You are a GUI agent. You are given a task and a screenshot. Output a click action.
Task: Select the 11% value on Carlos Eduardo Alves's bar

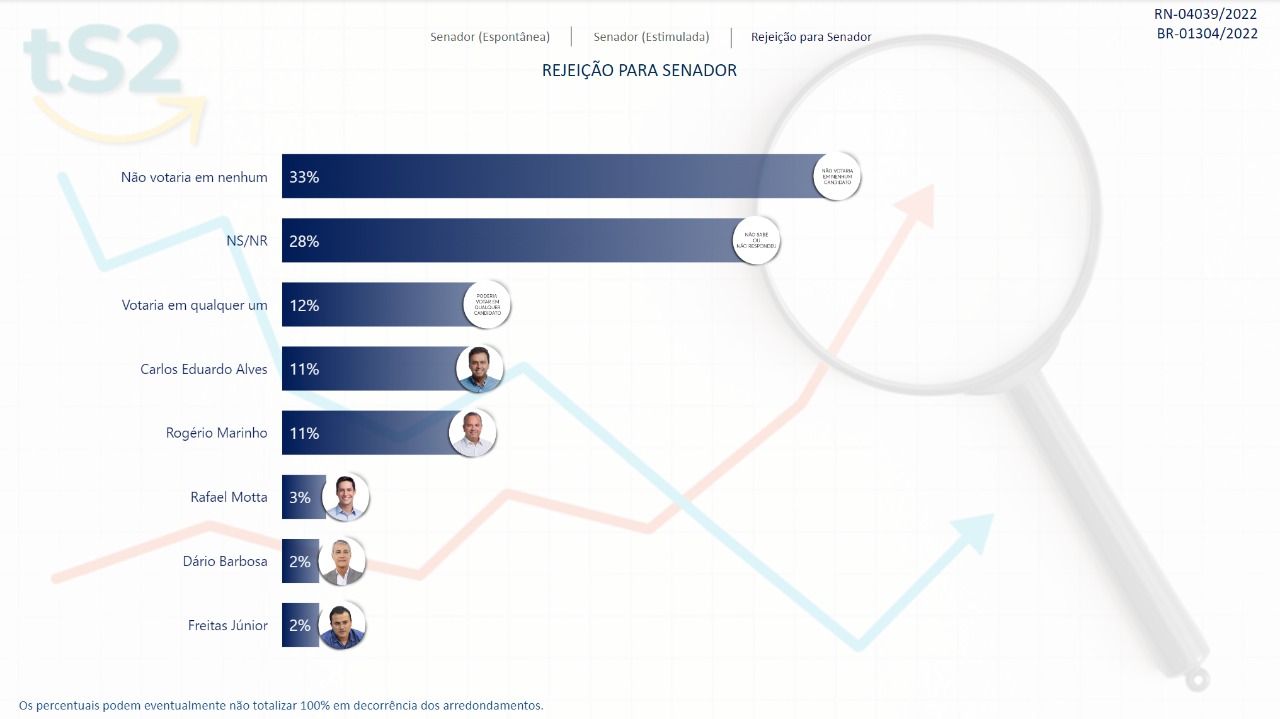click(x=304, y=369)
